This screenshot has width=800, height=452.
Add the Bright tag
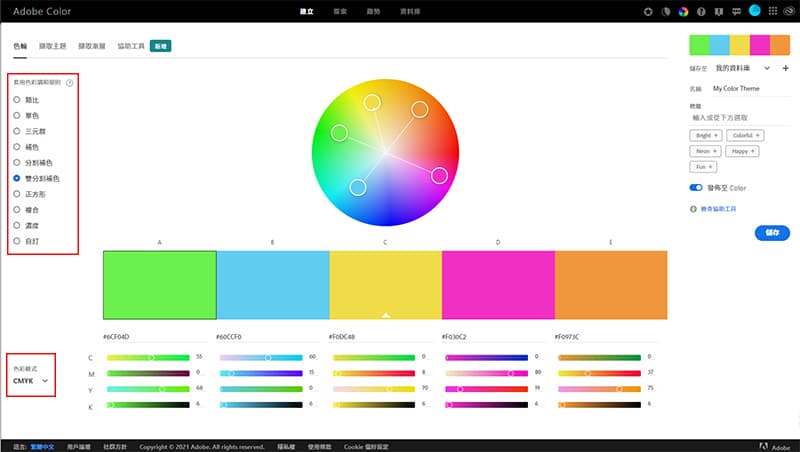click(x=706, y=136)
